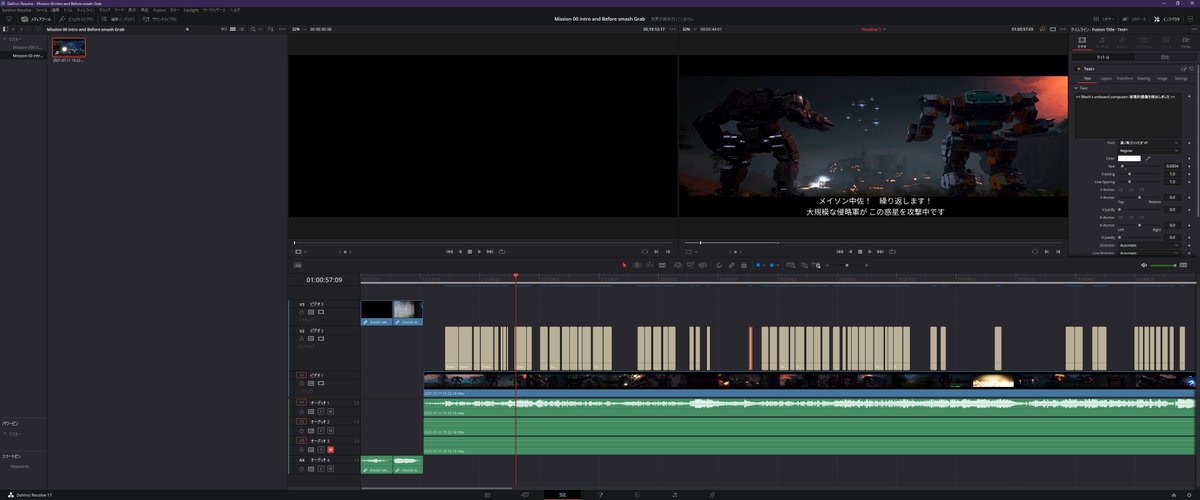Viewport: 1200px width, 500px height.
Task: Open the Color page icon
Action: (637, 494)
